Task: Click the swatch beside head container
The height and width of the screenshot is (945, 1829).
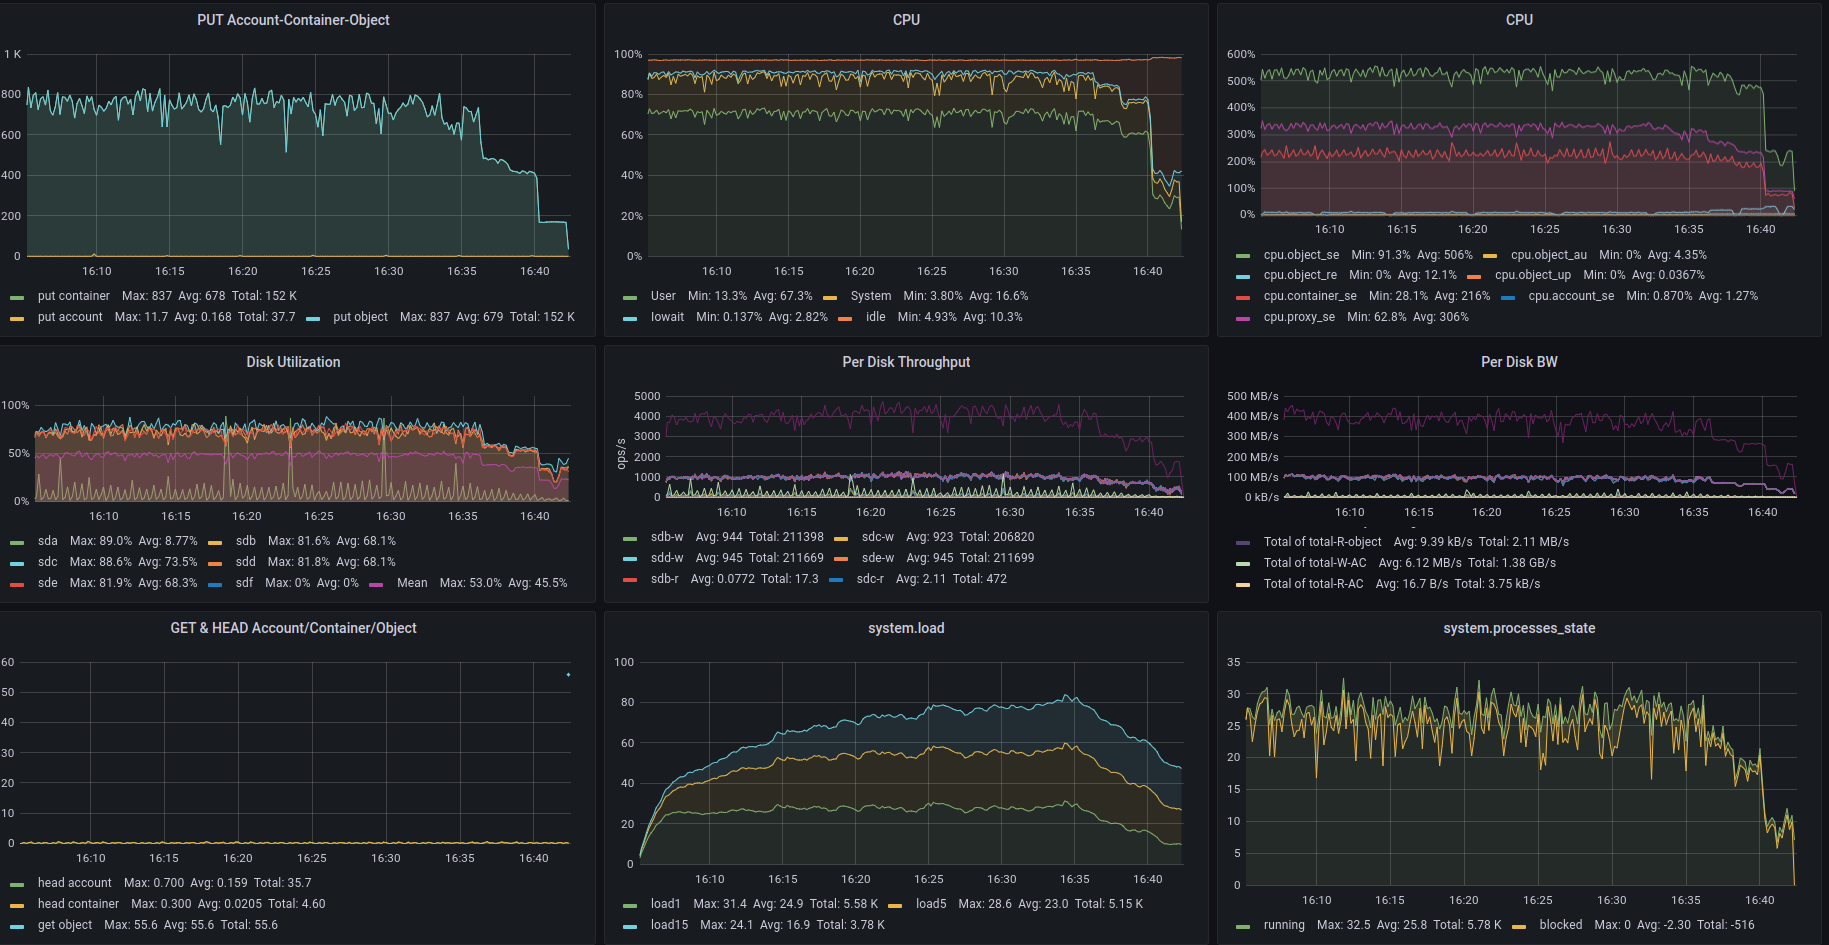Action: (x=17, y=905)
